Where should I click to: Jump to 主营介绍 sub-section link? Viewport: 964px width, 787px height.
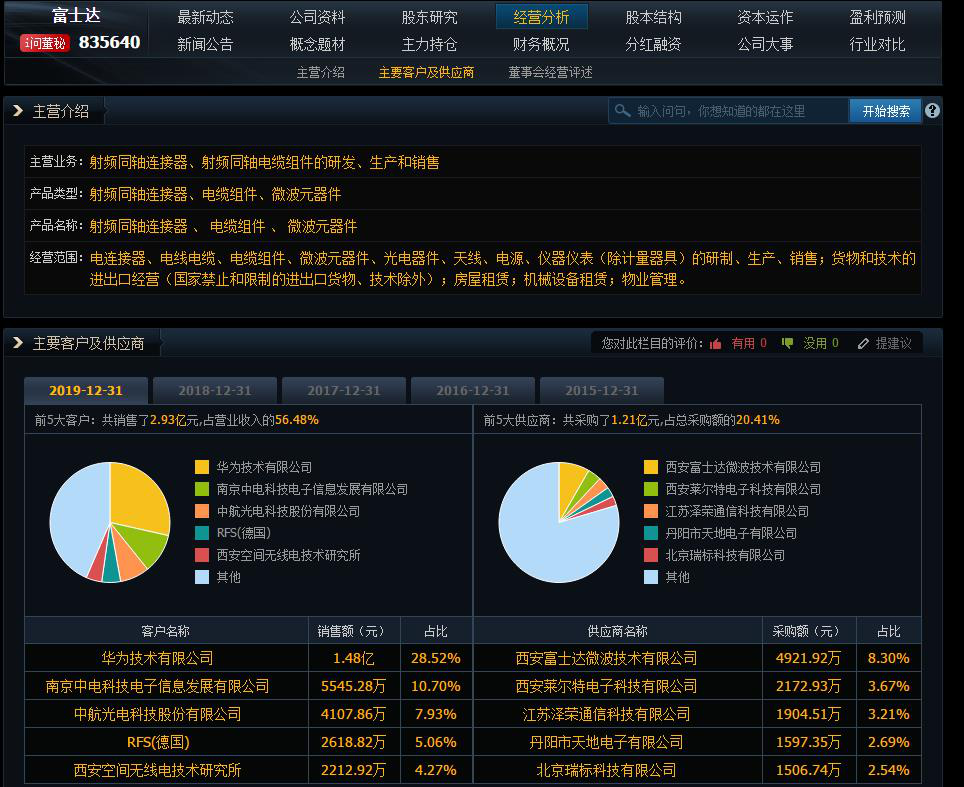point(320,73)
